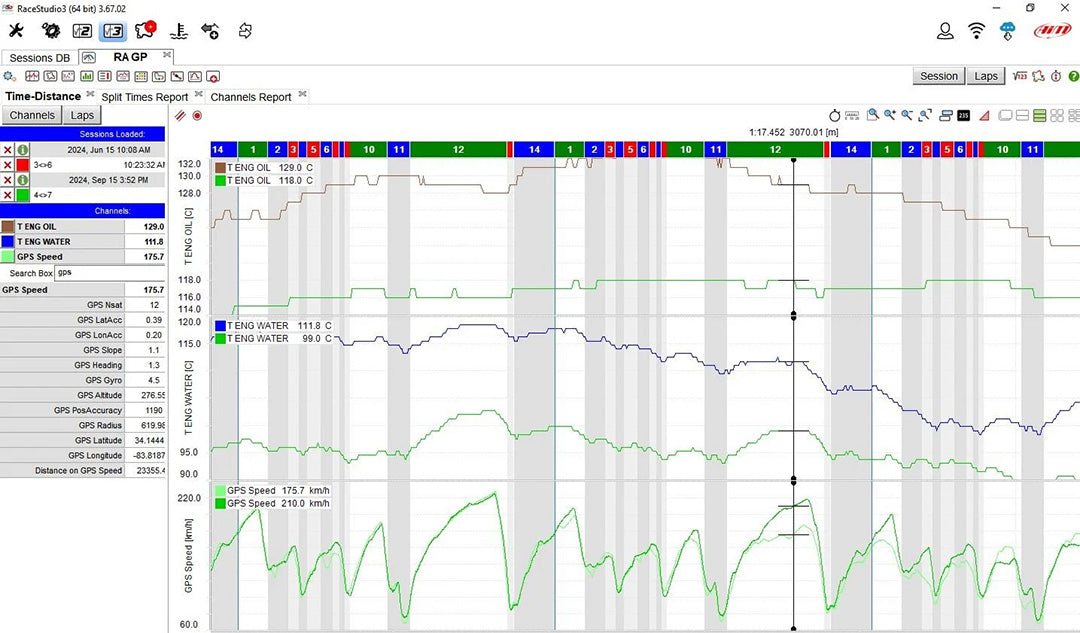Open the red track editor icon

click(1039, 76)
